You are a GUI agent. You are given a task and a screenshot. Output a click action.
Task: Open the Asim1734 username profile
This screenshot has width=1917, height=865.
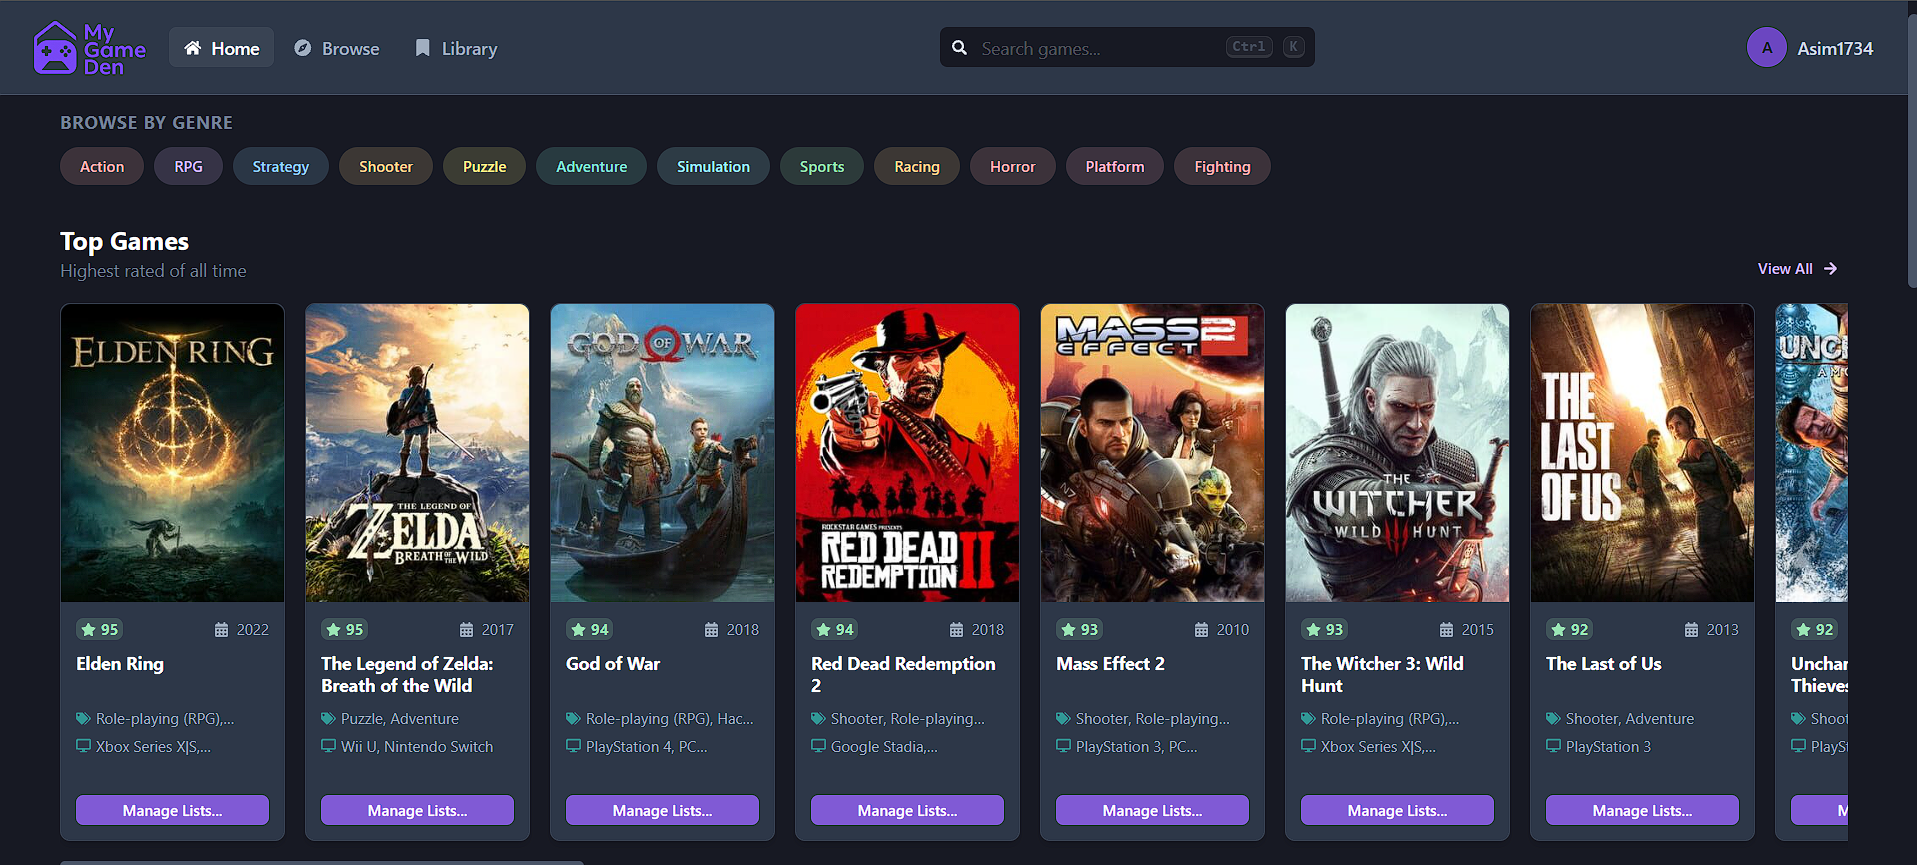[x=1835, y=48]
